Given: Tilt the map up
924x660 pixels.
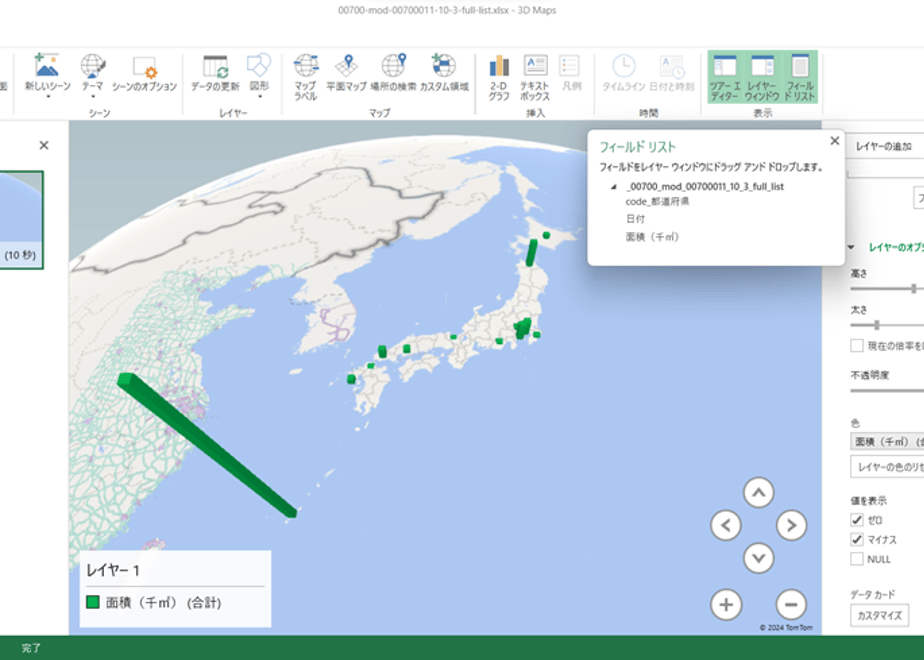Looking at the screenshot, I should (x=758, y=493).
